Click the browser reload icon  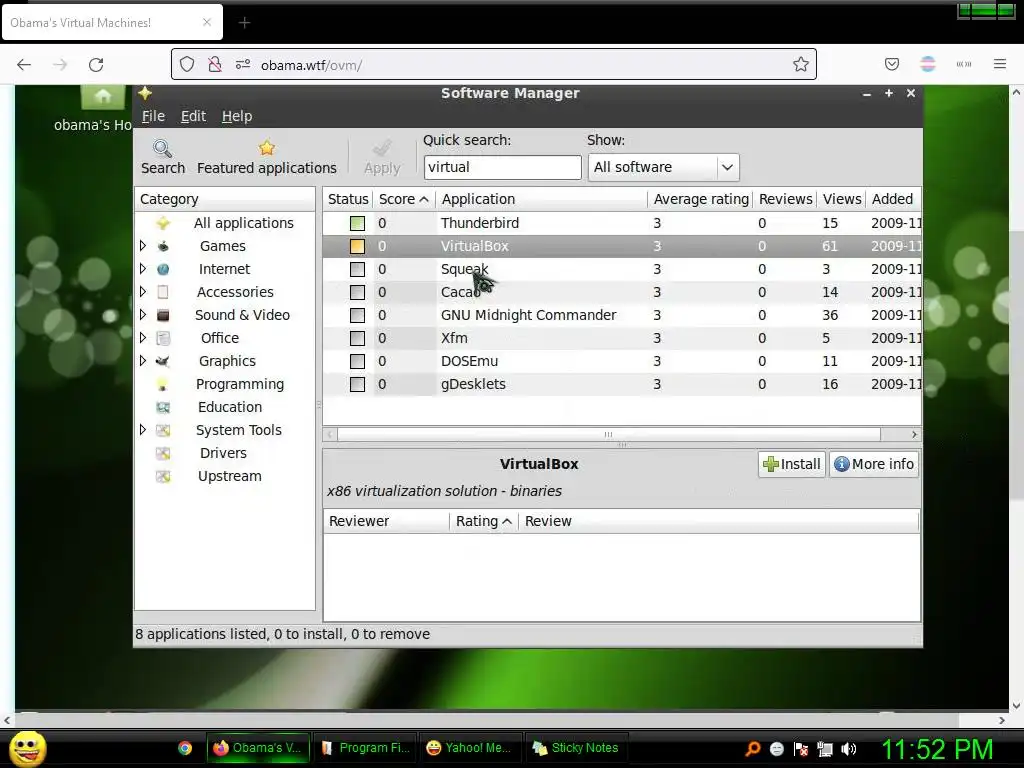point(96,65)
